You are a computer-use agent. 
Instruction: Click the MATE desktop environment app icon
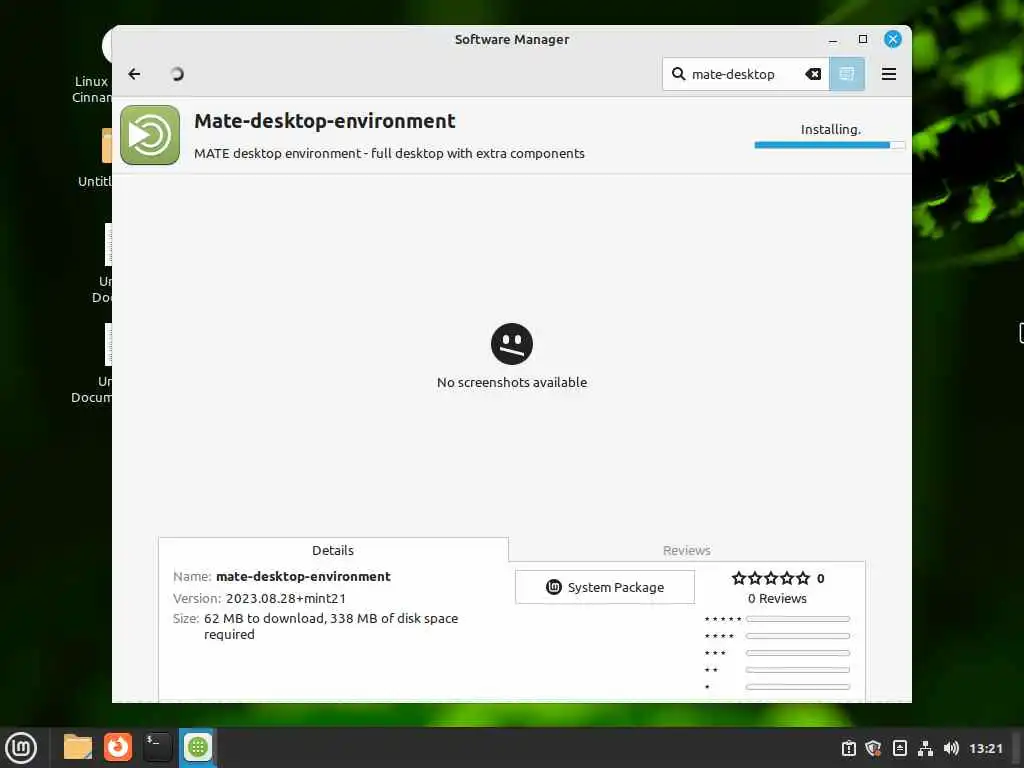click(x=150, y=135)
